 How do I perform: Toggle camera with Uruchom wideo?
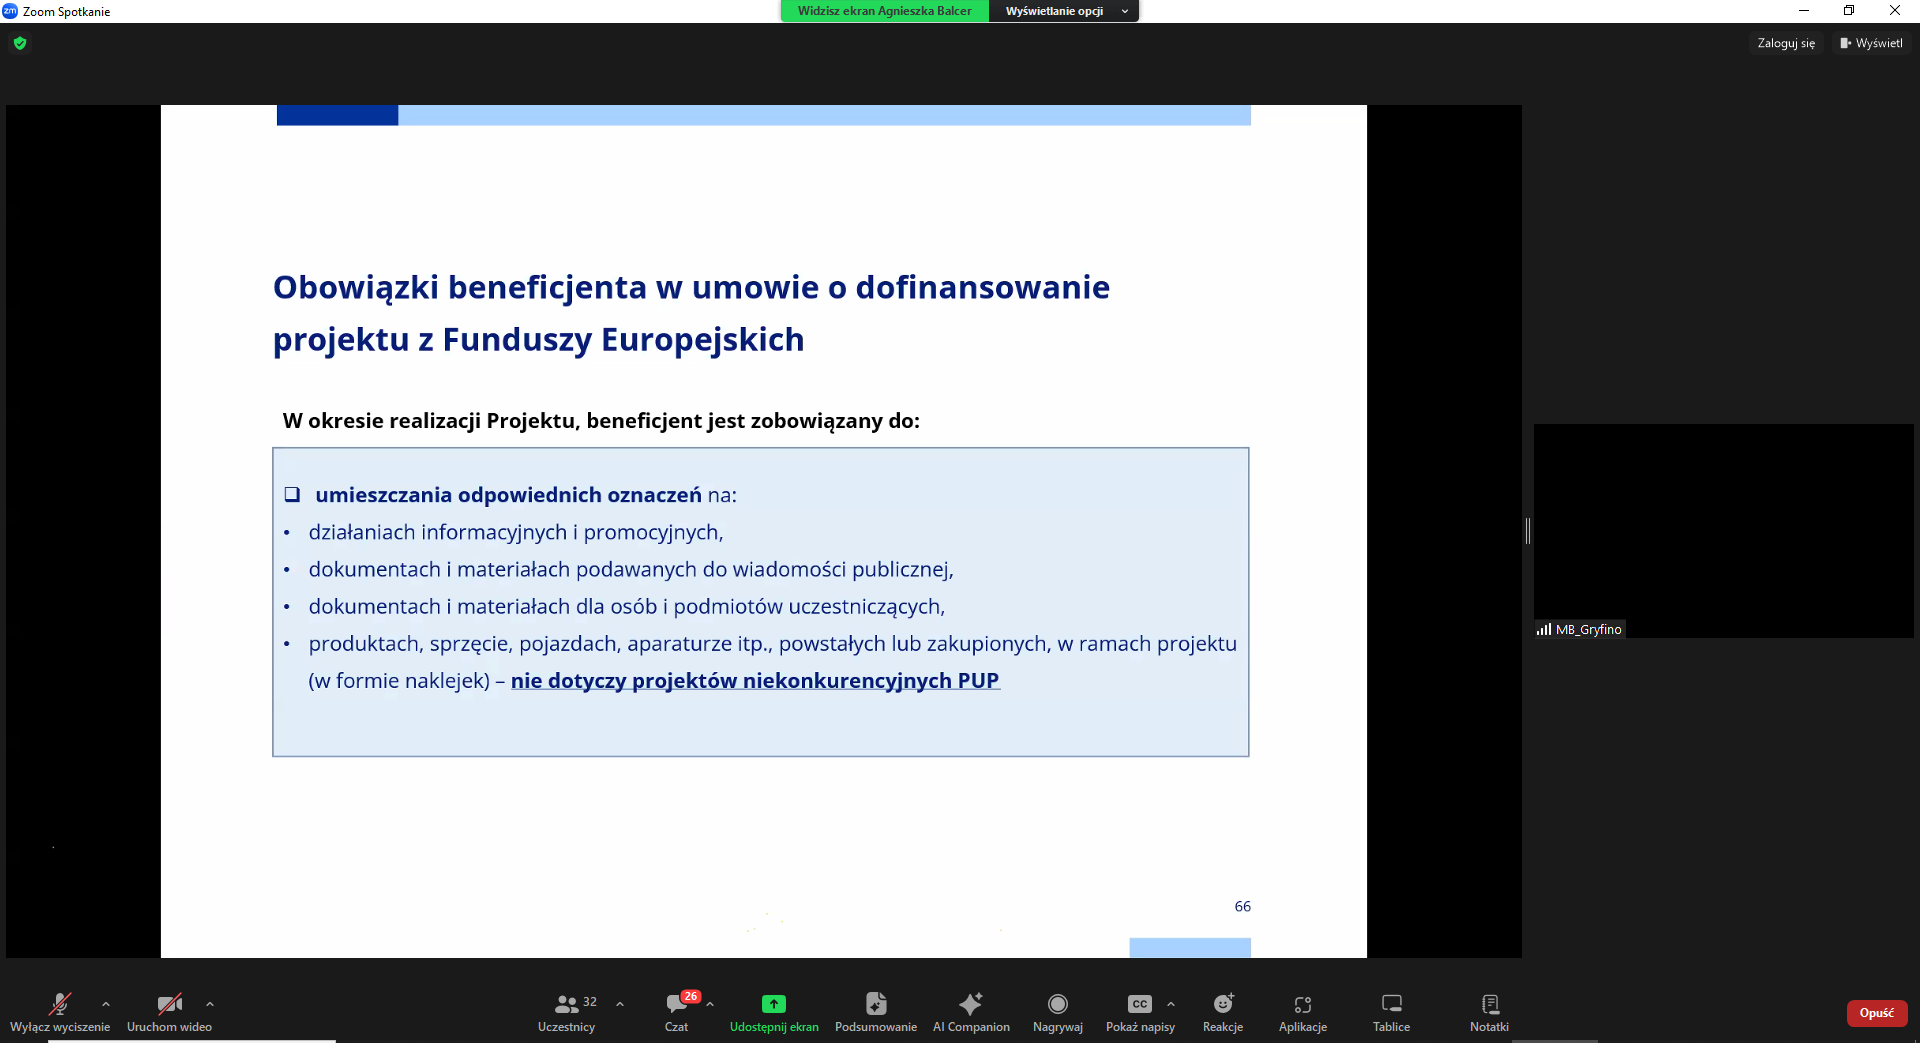coord(169,1012)
